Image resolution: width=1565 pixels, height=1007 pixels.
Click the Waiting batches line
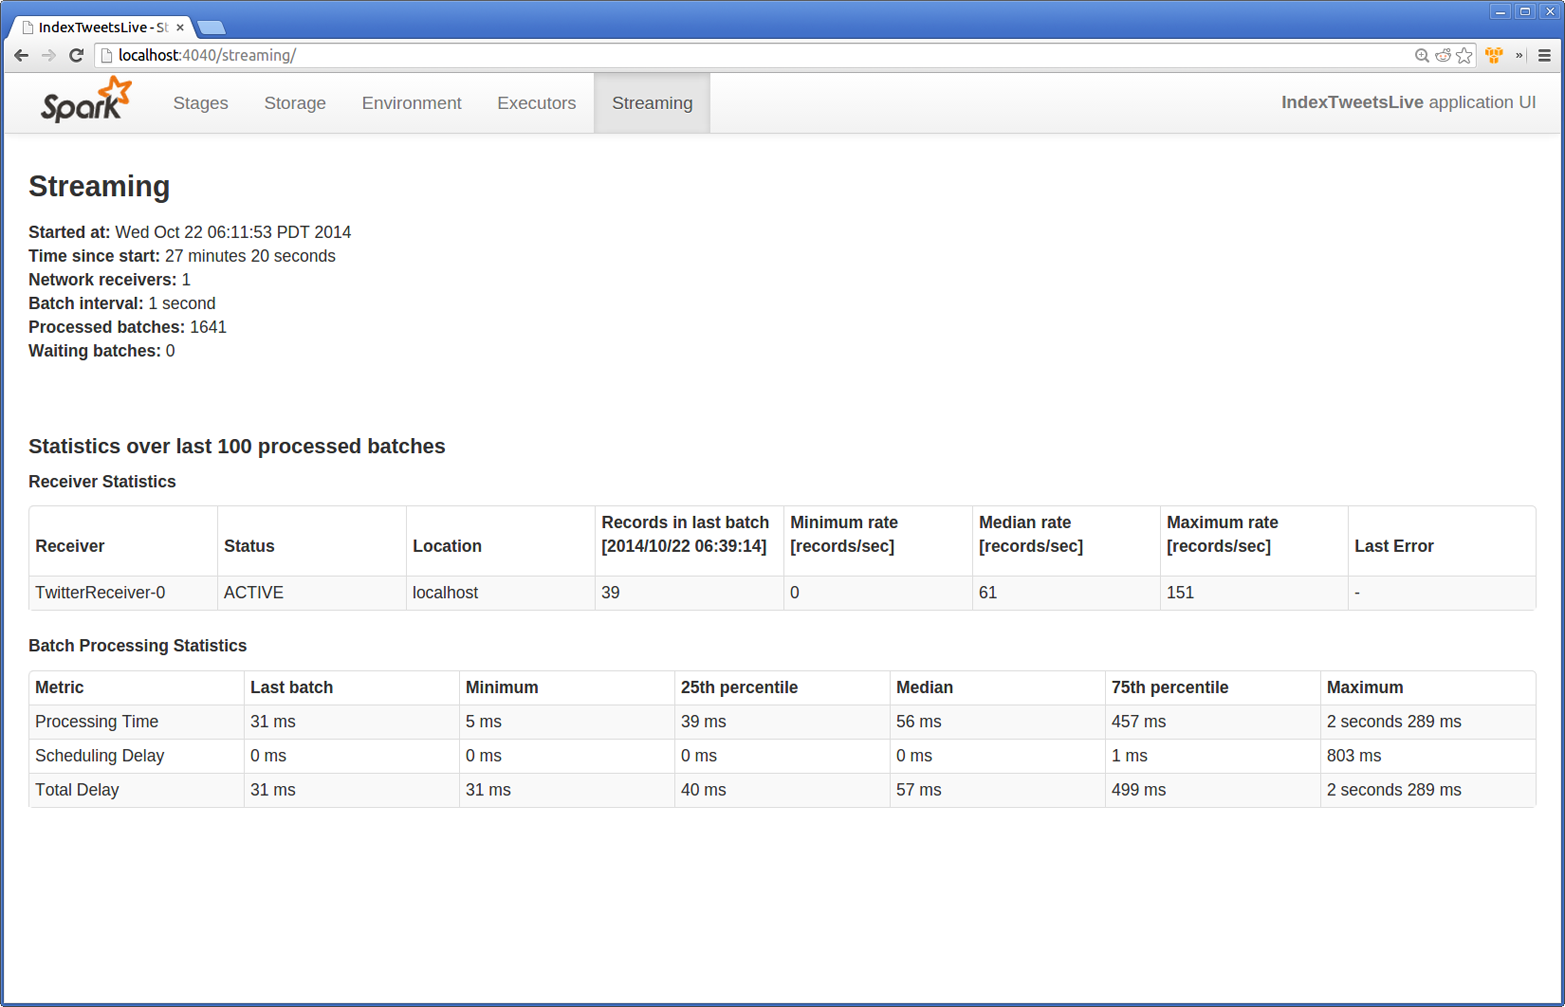101,351
